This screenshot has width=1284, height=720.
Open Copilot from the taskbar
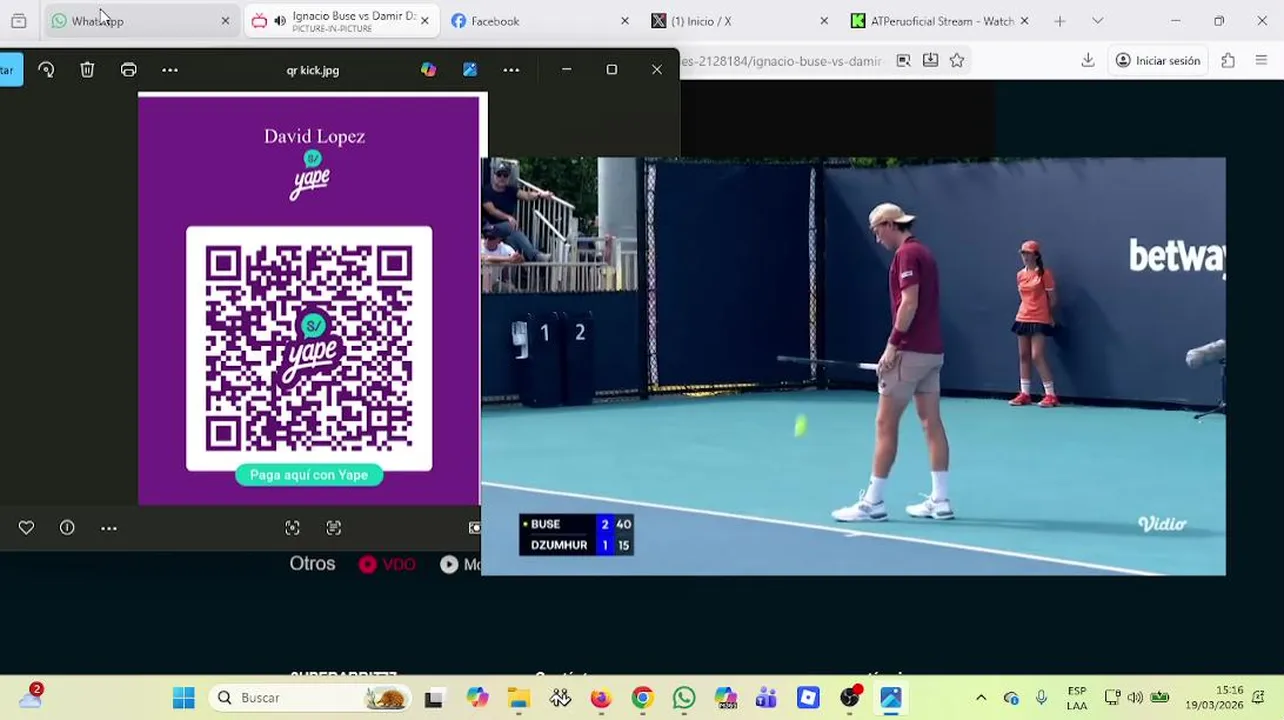coord(477,698)
